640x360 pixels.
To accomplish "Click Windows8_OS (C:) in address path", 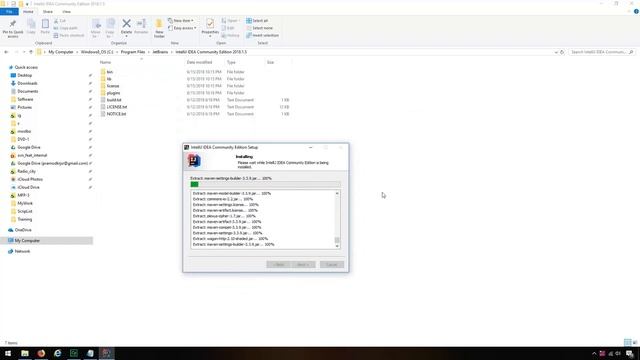I will point(97,52).
